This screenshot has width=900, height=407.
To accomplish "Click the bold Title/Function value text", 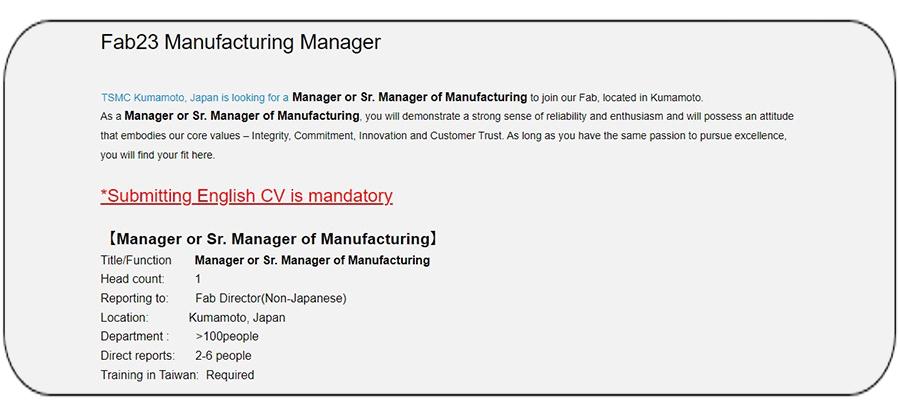I will (312, 260).
